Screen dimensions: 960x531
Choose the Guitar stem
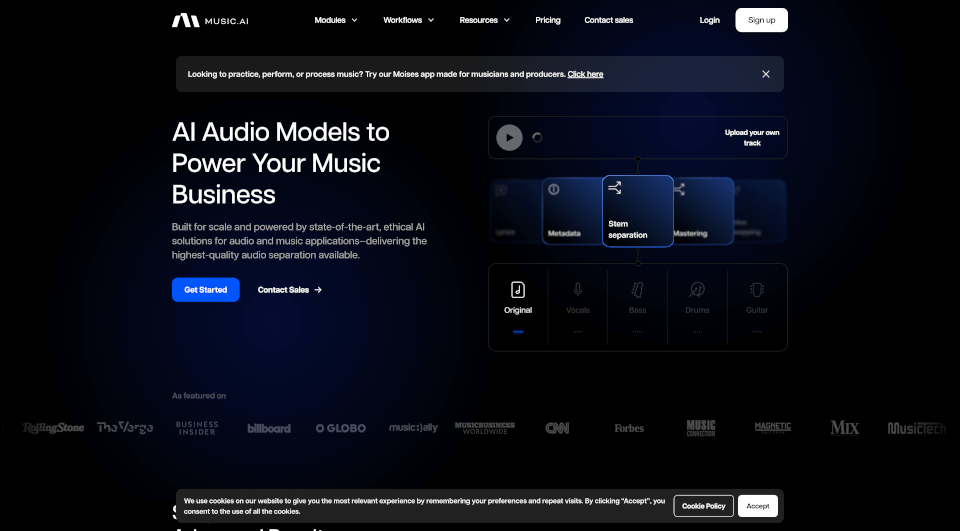coord(757,307)
